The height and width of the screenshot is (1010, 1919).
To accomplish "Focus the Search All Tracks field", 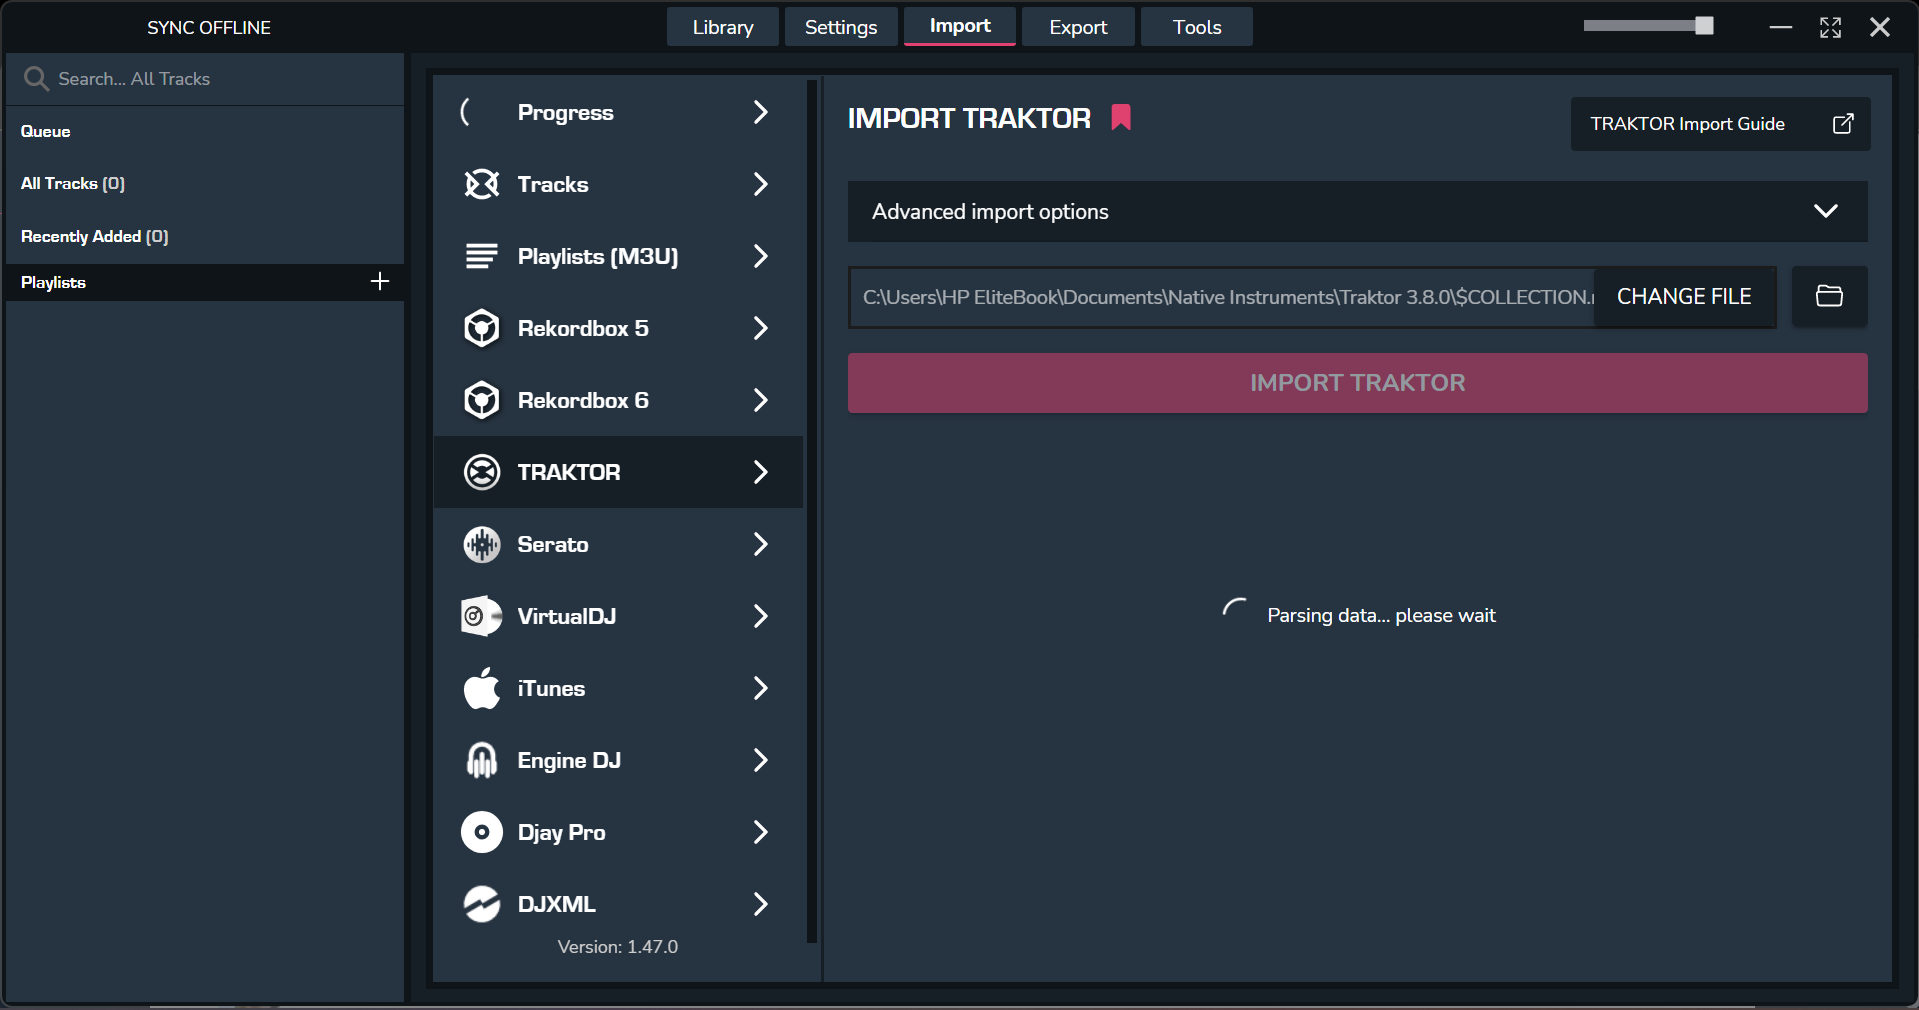I will coord(205,79).
